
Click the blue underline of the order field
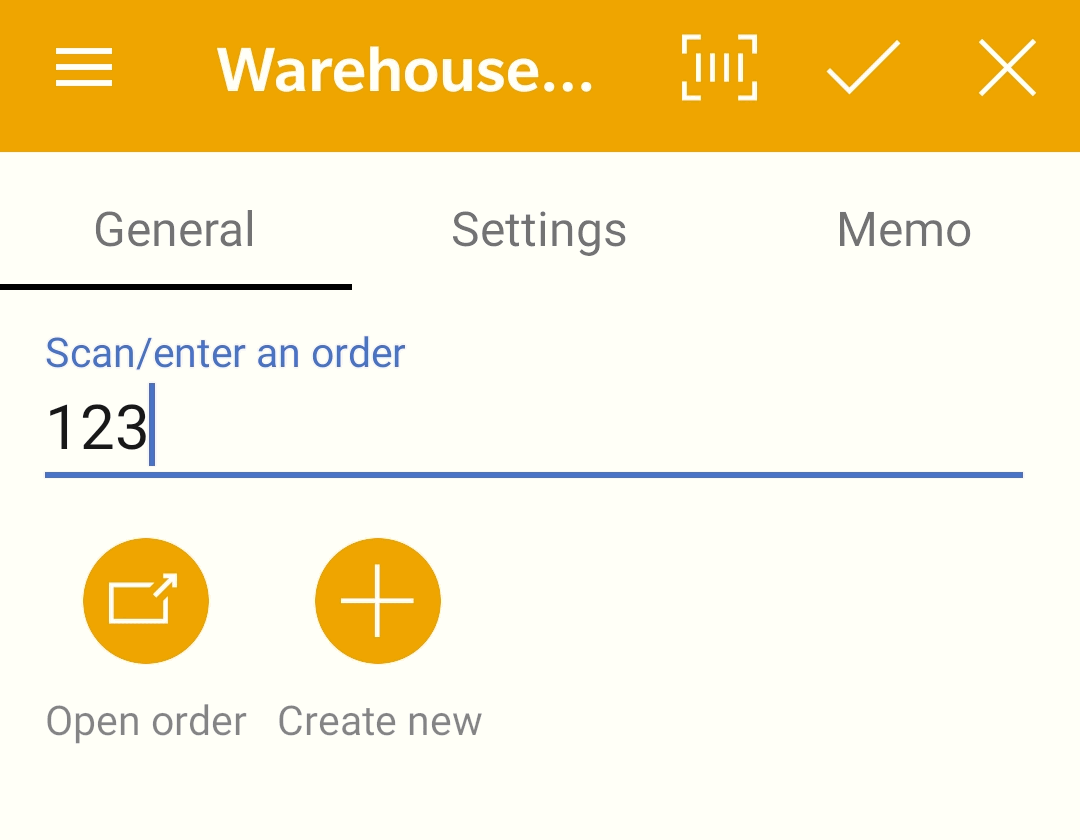tap(534, 475)
